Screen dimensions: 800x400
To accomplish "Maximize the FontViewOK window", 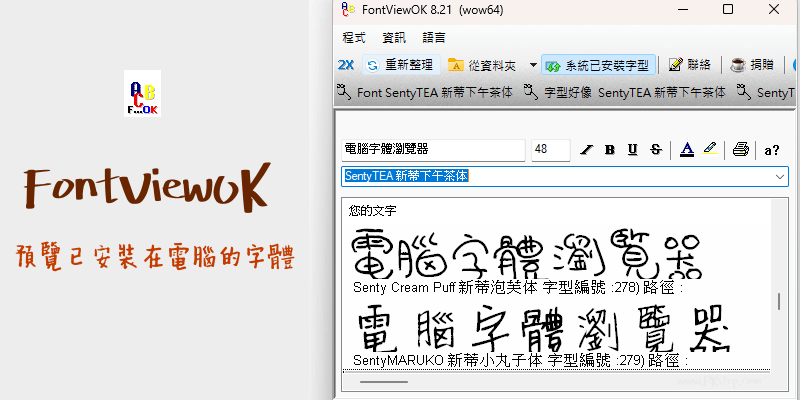I will pos(728,9).
